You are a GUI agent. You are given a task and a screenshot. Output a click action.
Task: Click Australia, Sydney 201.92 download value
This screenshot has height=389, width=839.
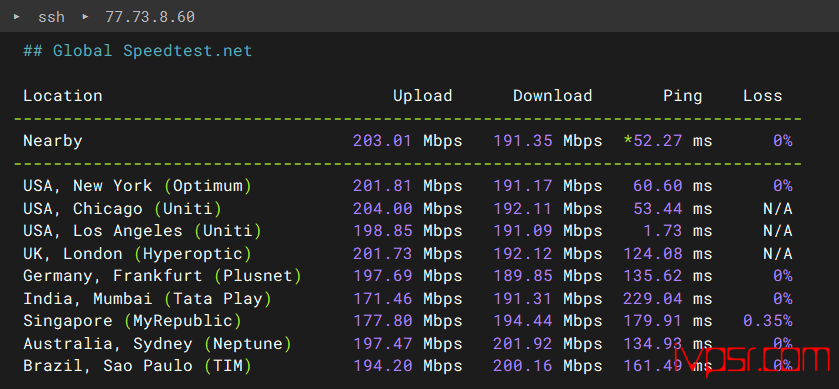(548, 343)
